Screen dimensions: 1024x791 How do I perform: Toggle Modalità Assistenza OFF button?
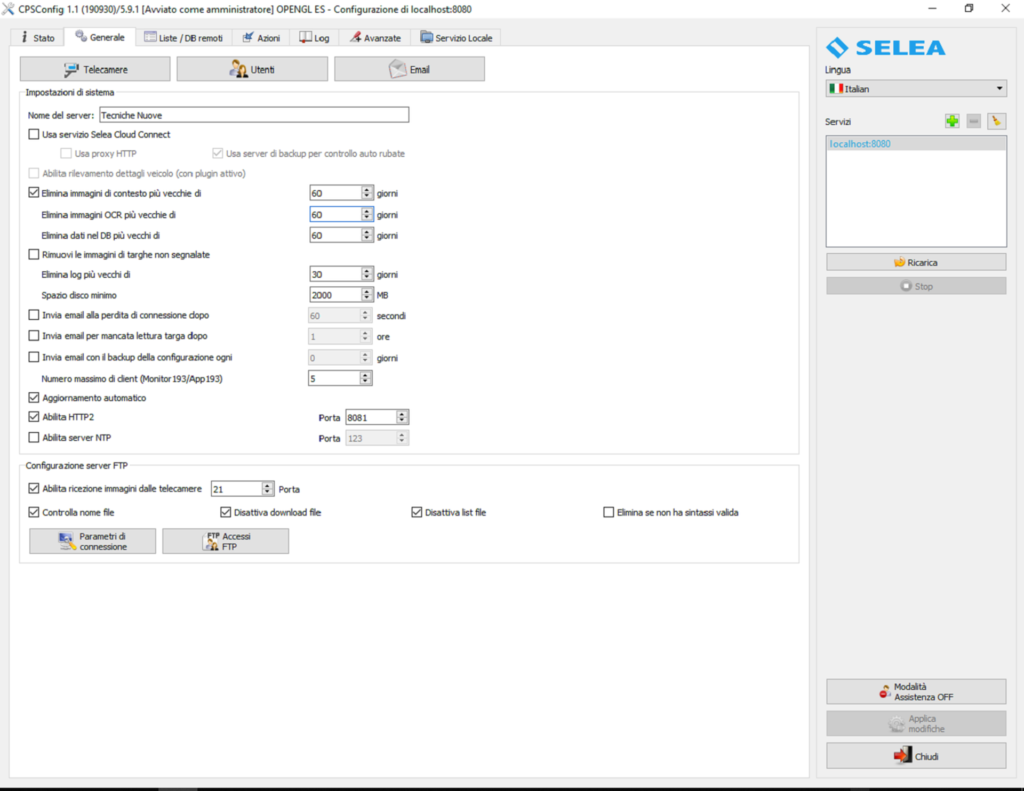pos(915,692)
